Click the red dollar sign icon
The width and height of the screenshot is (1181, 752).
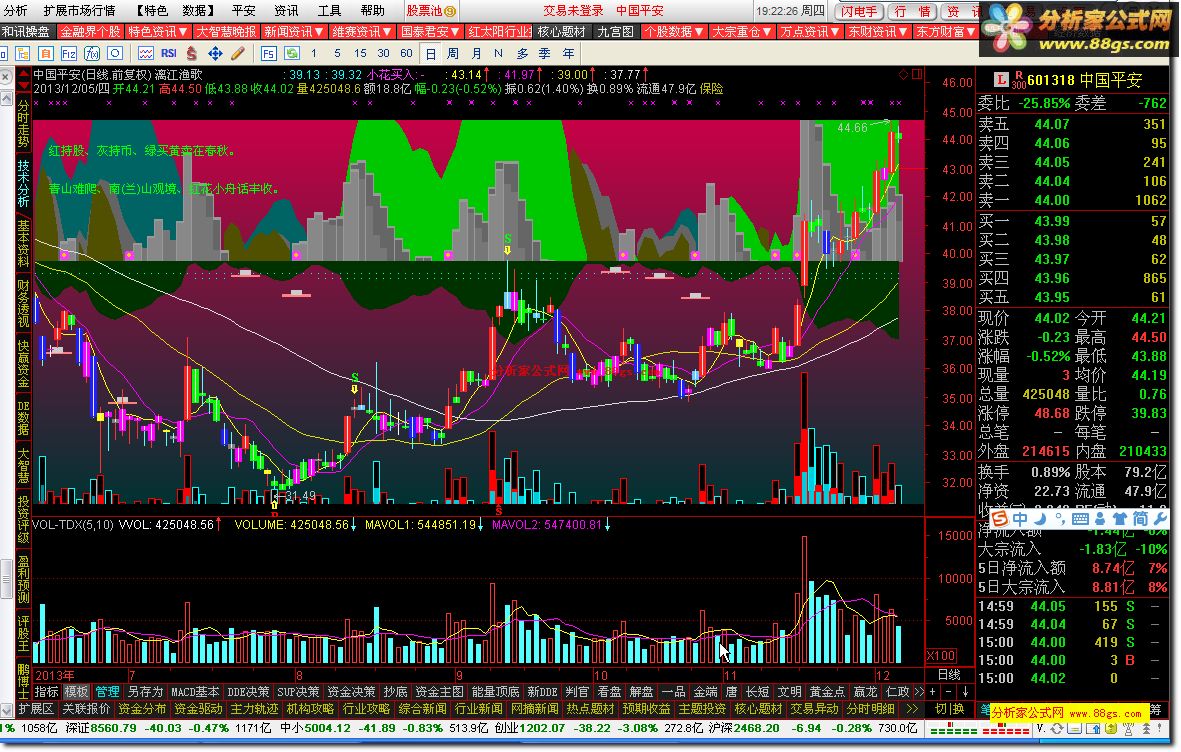191,53
